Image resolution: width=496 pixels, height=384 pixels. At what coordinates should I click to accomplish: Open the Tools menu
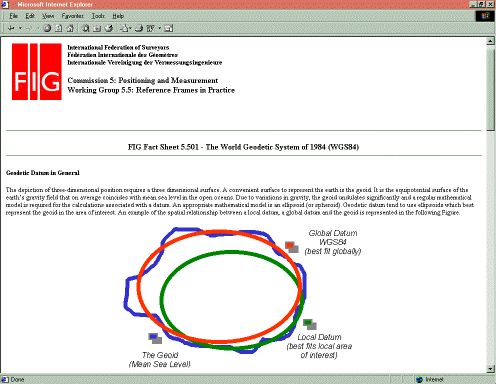point(98,16)
